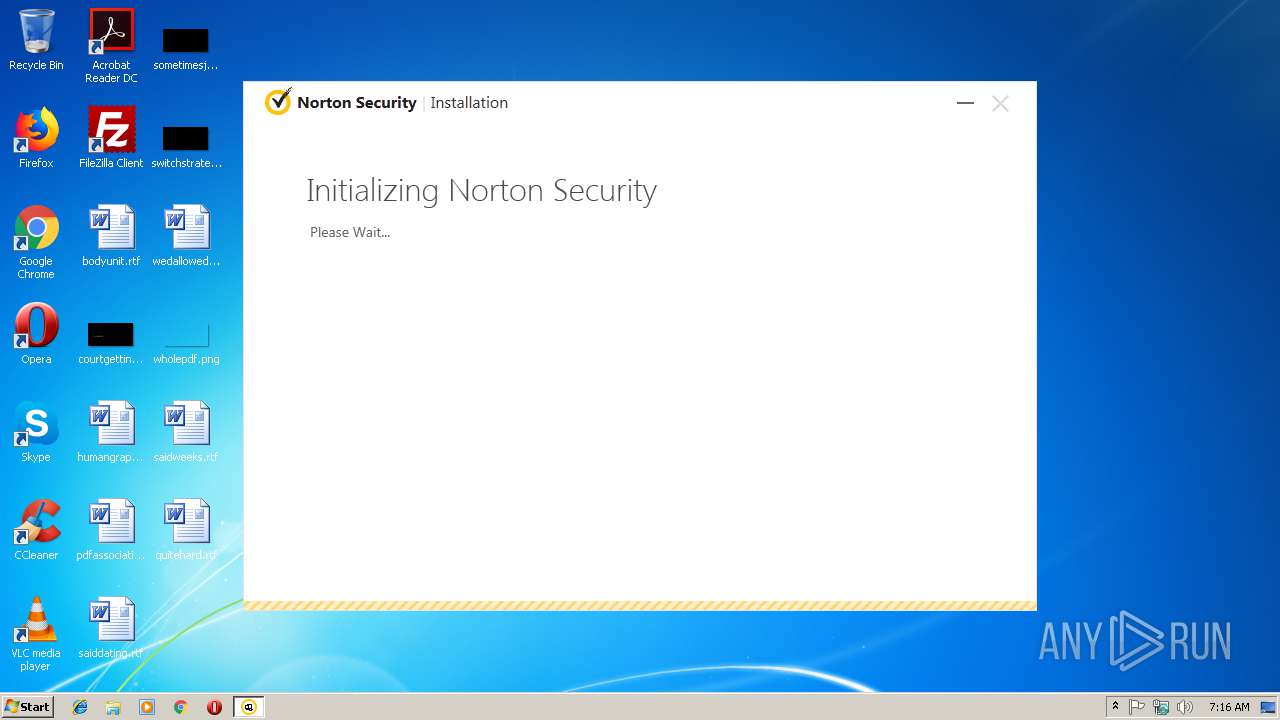
Task: Select pdfassociati... document icon
Action: pyautogui.click(x=111, y=530)
